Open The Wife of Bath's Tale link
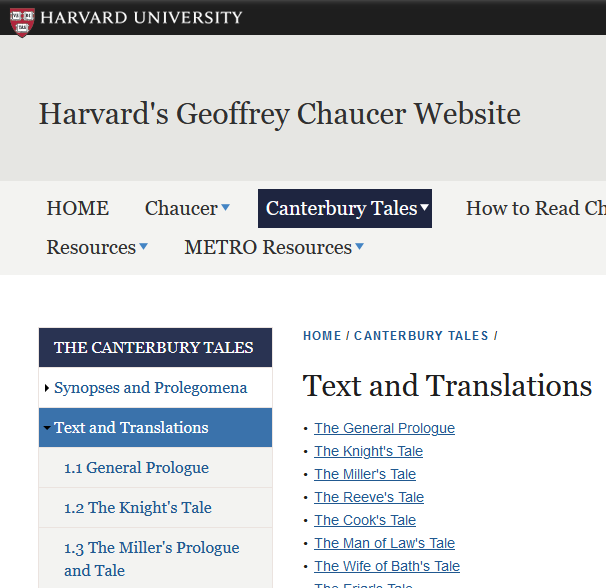This screenshot has height=588, width=606. (387, 566)
